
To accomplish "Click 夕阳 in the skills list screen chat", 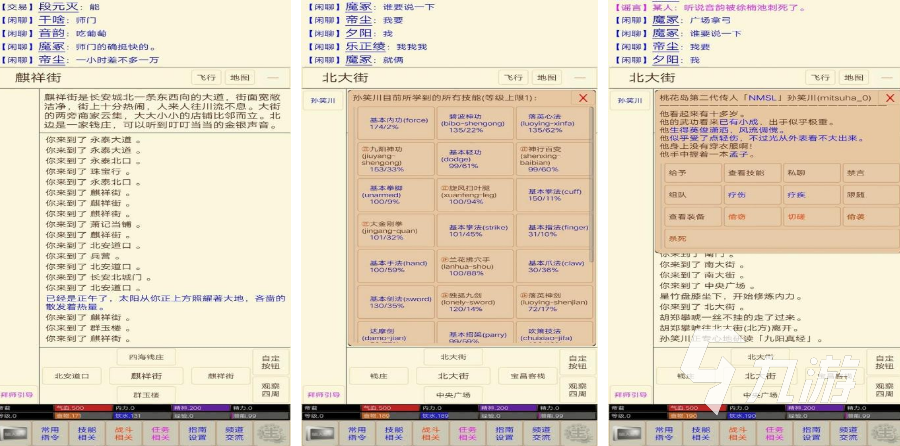I will click(x=358, y=33).
